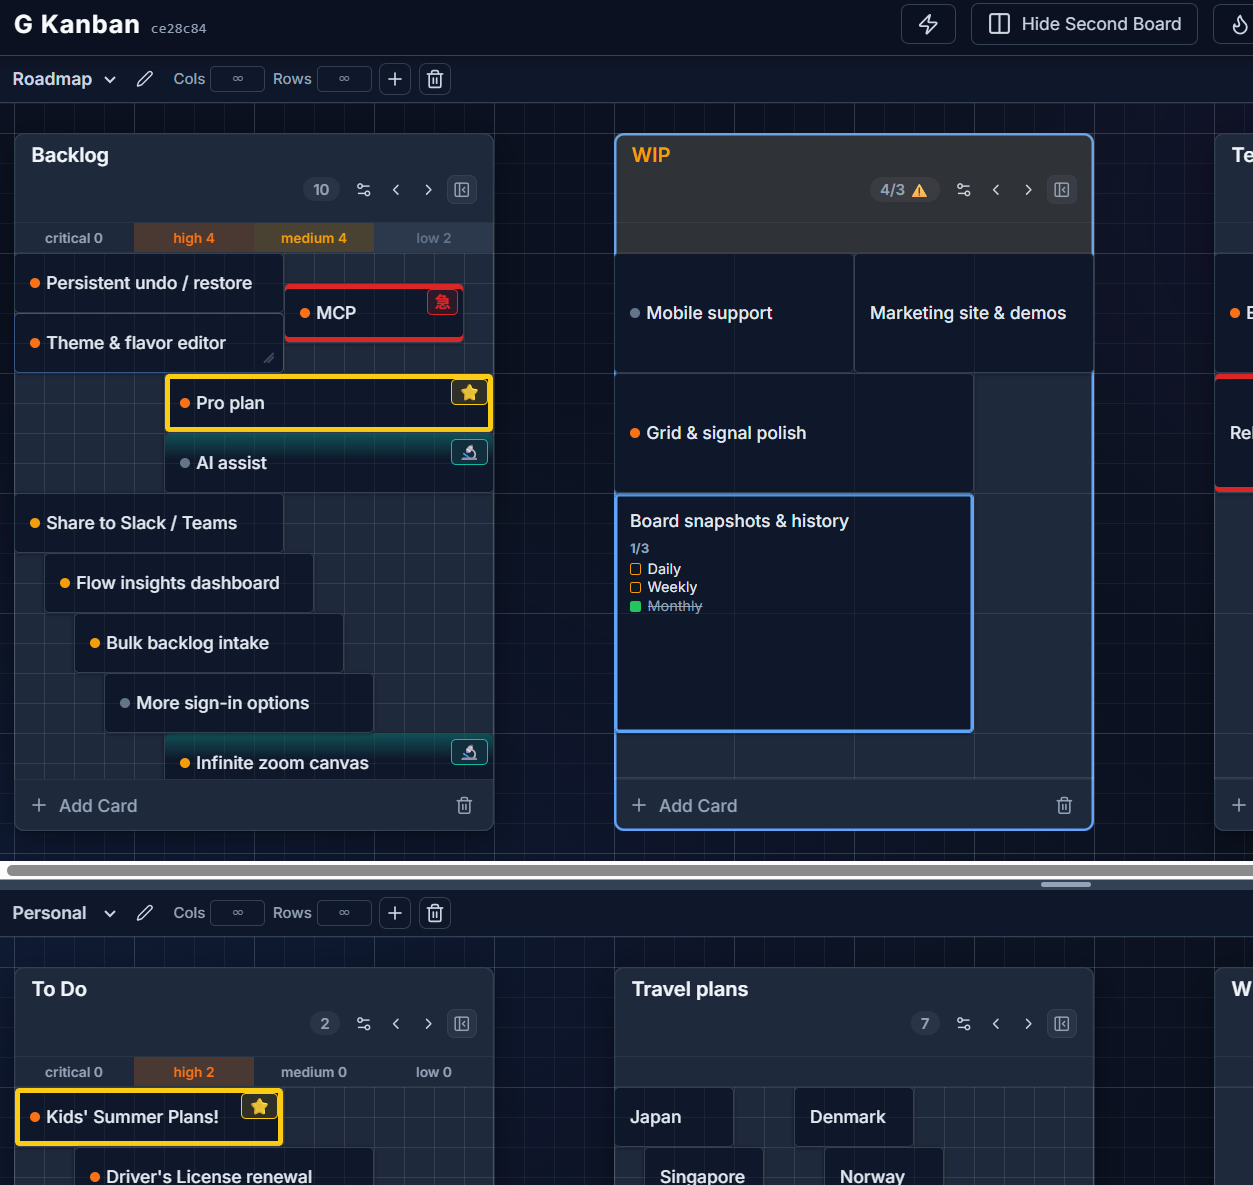Filter Backlog by medium 4 priority tab
The height and width of the screenshot is (1185, 1253).
[314, 238]
